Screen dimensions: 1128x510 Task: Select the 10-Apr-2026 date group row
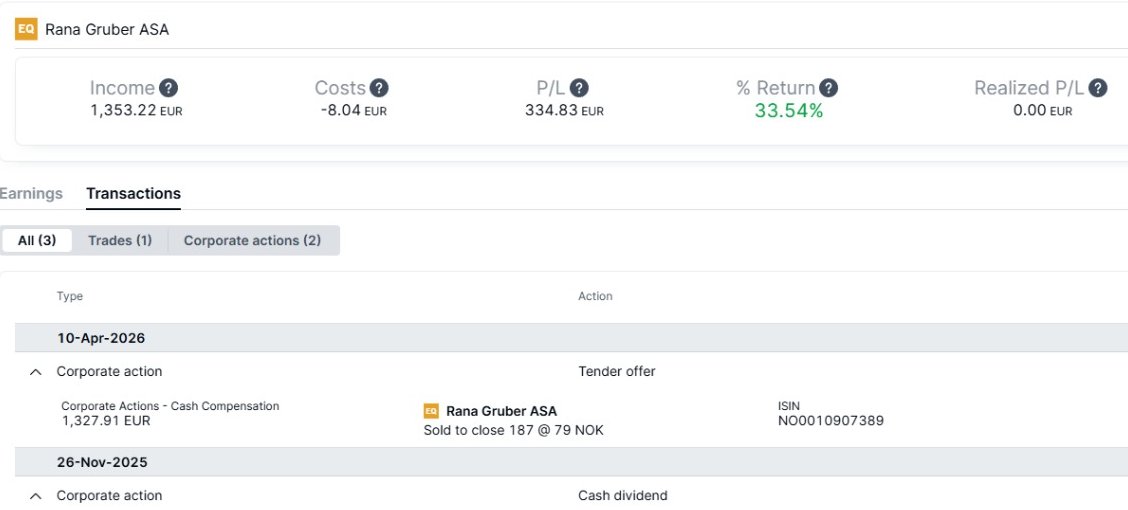[x=571, y=338]
